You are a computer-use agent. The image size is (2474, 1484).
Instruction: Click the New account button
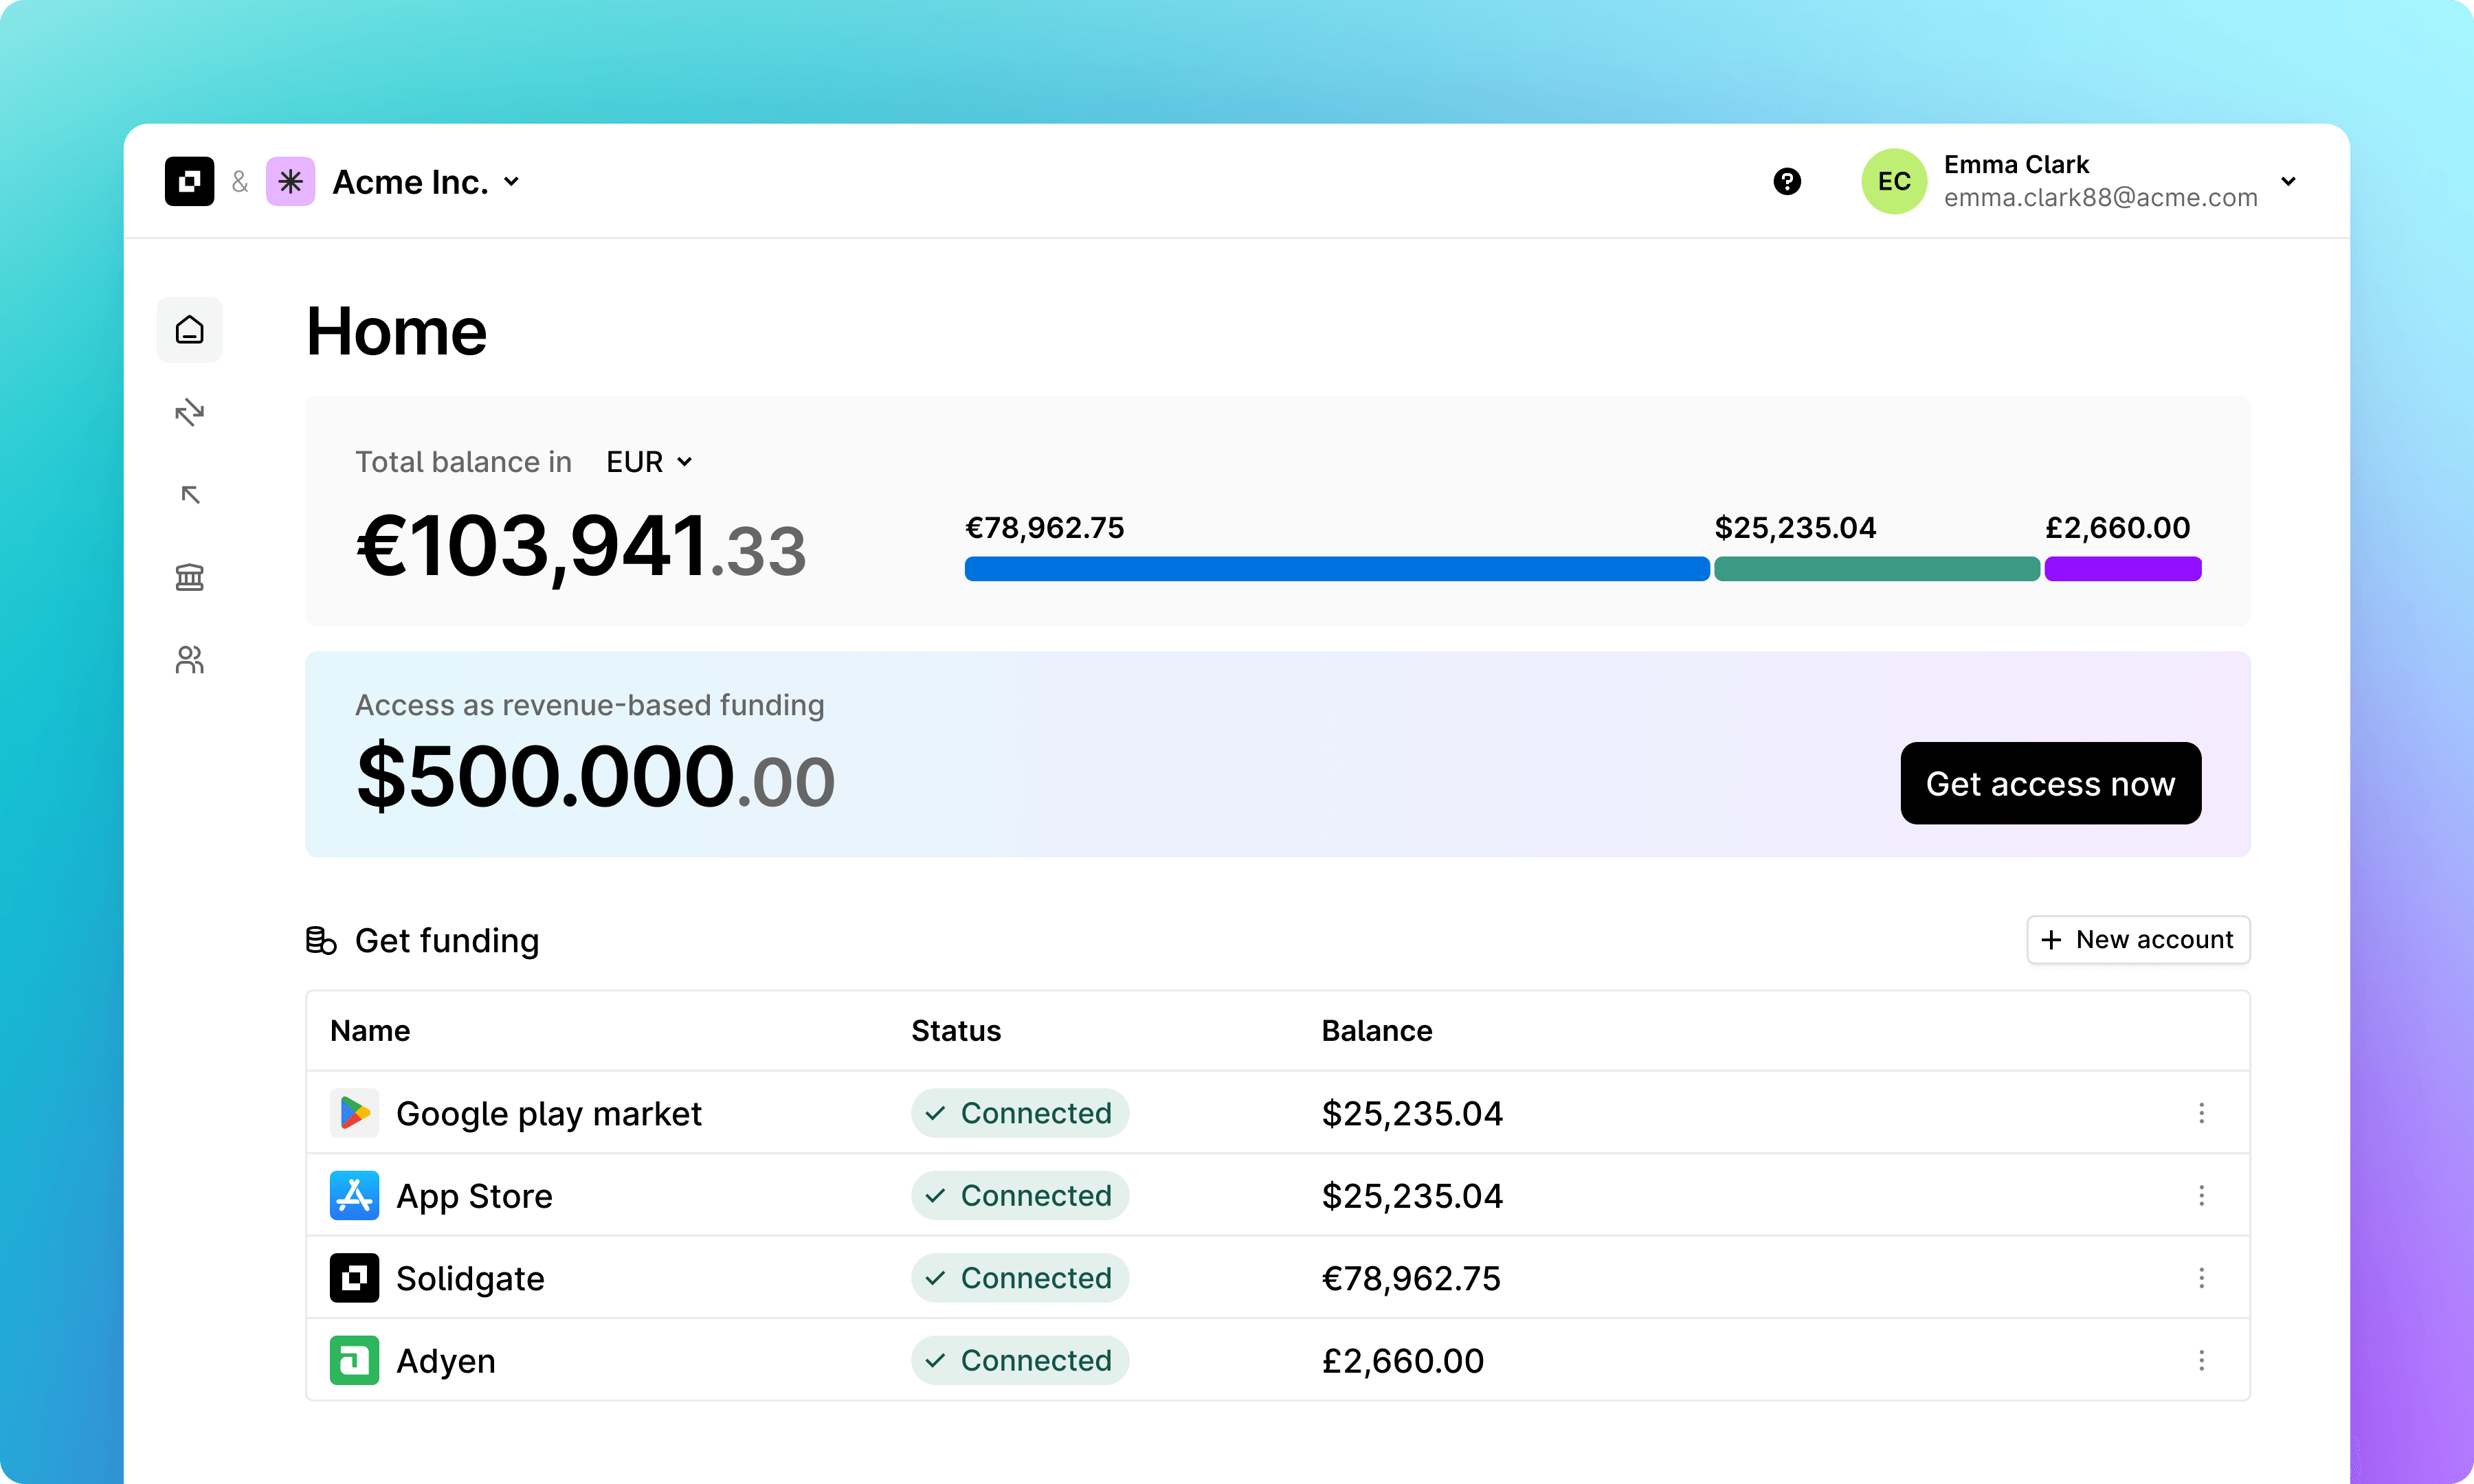[x=2138, y=939]
